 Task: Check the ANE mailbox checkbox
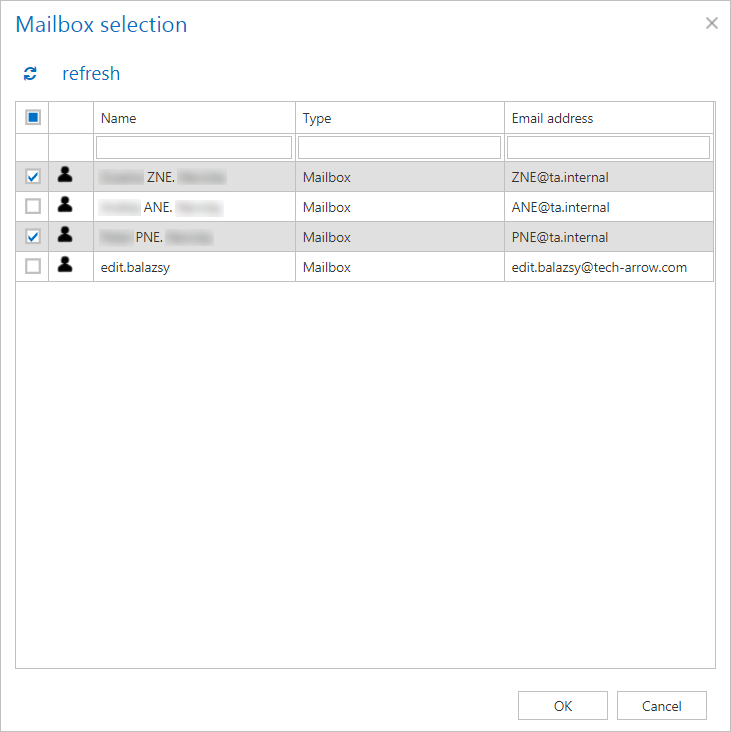[33, 207]
